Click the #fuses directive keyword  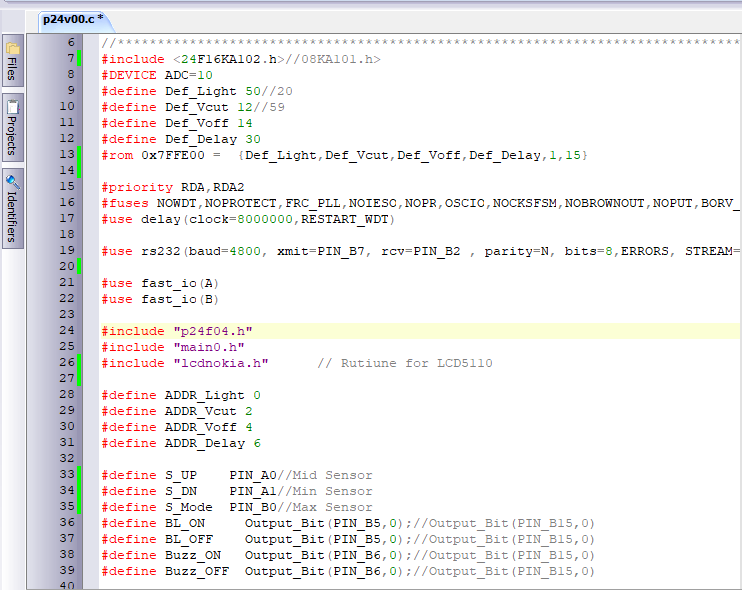point(125,203)
